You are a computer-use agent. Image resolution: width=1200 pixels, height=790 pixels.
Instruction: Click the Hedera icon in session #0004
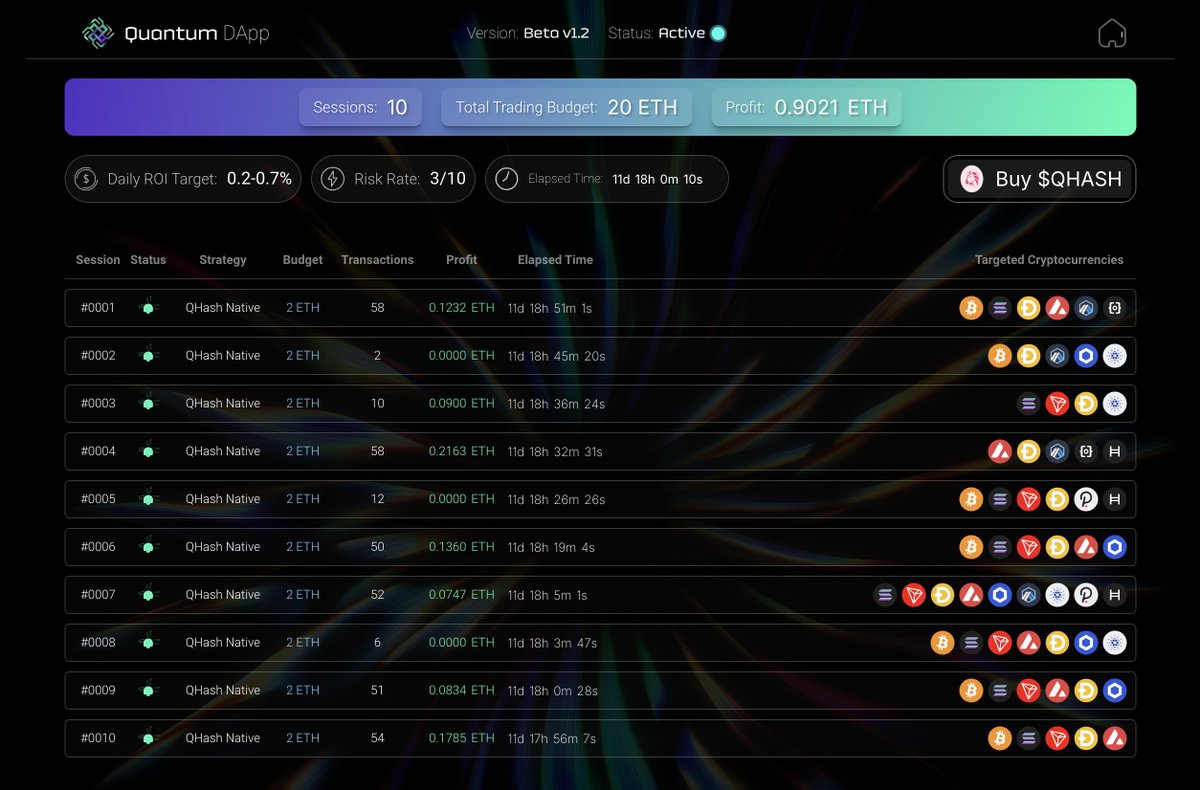tap(1115, 452)
